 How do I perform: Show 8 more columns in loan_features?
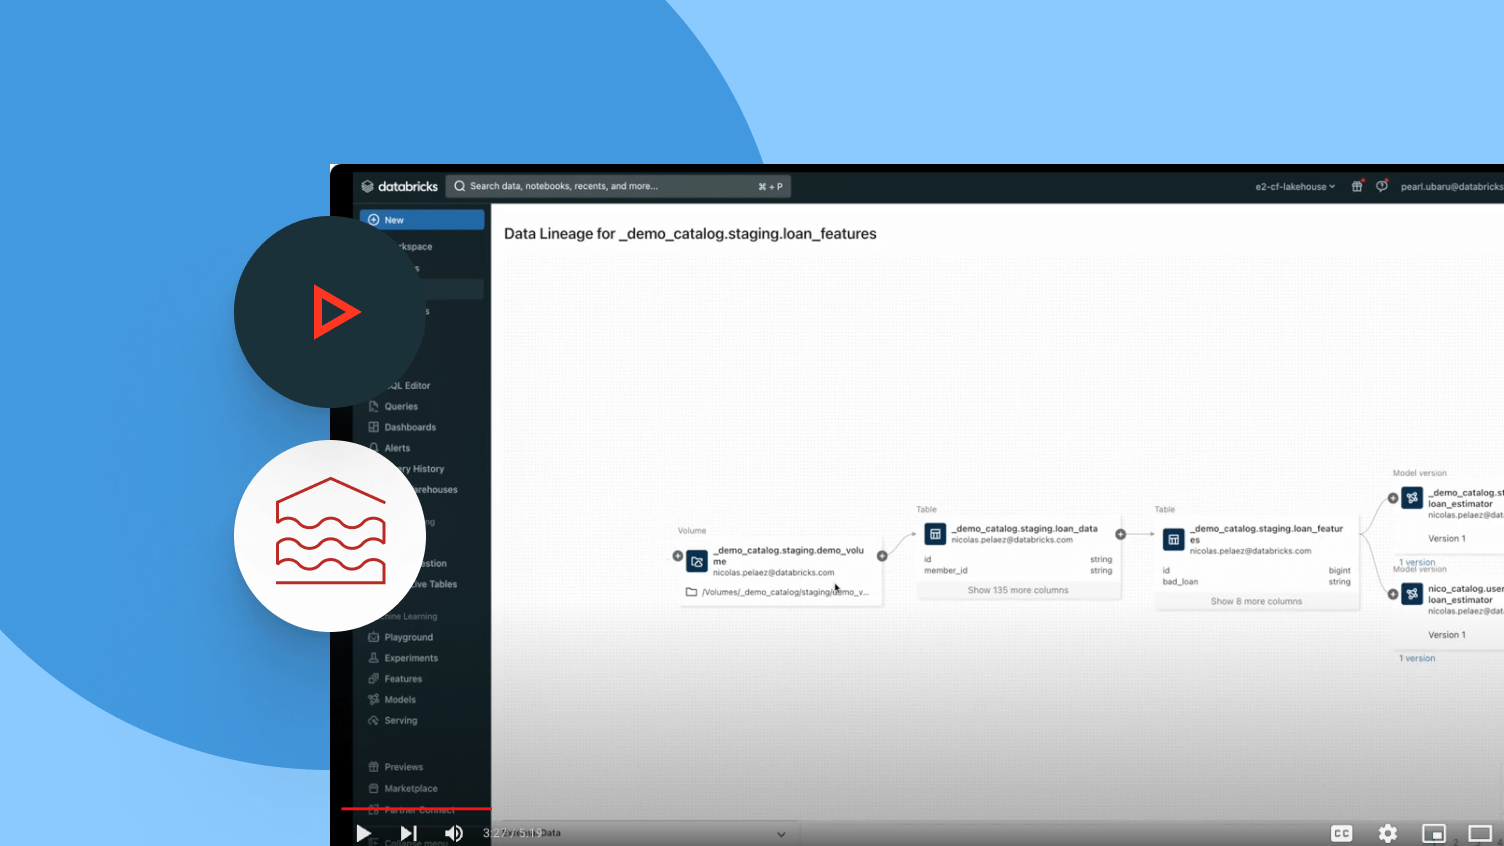pyautogui.click(x=1256, y=601)
